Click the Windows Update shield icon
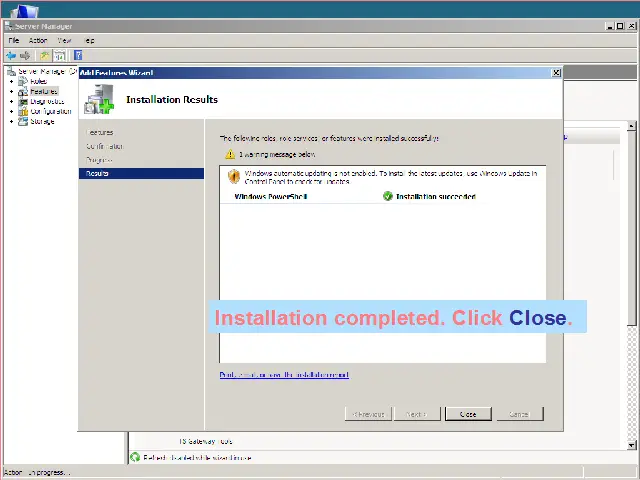The width and height of the screenshot is (640, 480). tap(234, 176)
